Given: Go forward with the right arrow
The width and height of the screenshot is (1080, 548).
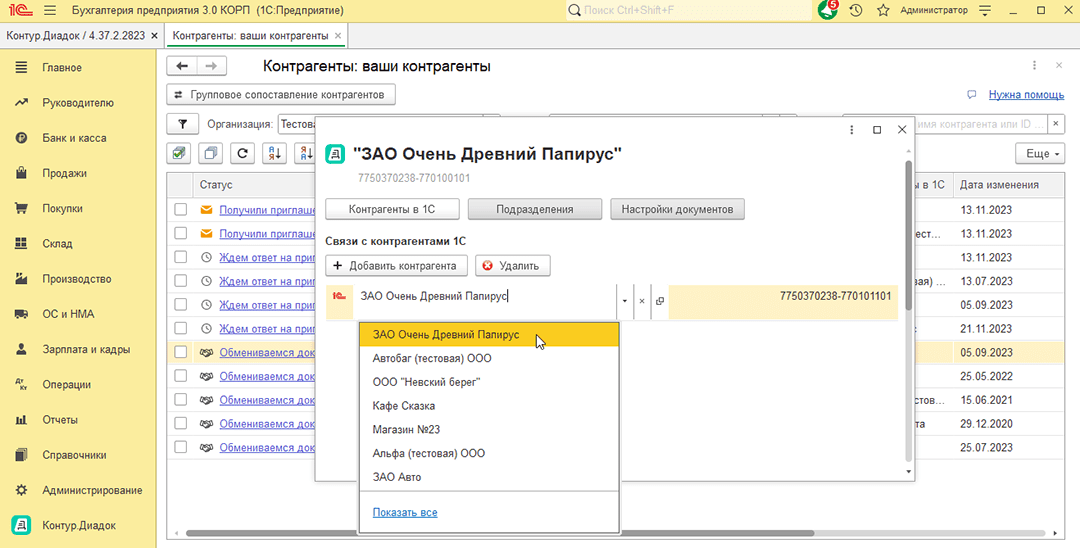Looking at the screenshot, I should tap(211, 66).
